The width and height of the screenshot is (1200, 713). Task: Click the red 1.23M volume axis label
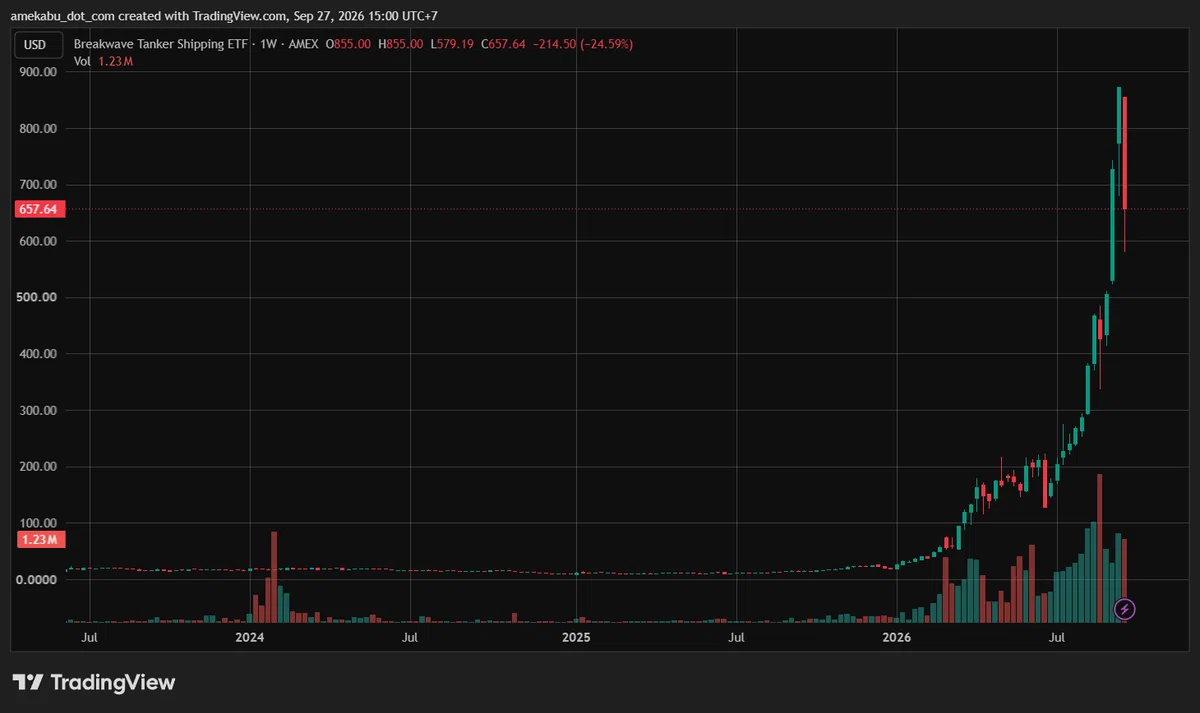38,540
